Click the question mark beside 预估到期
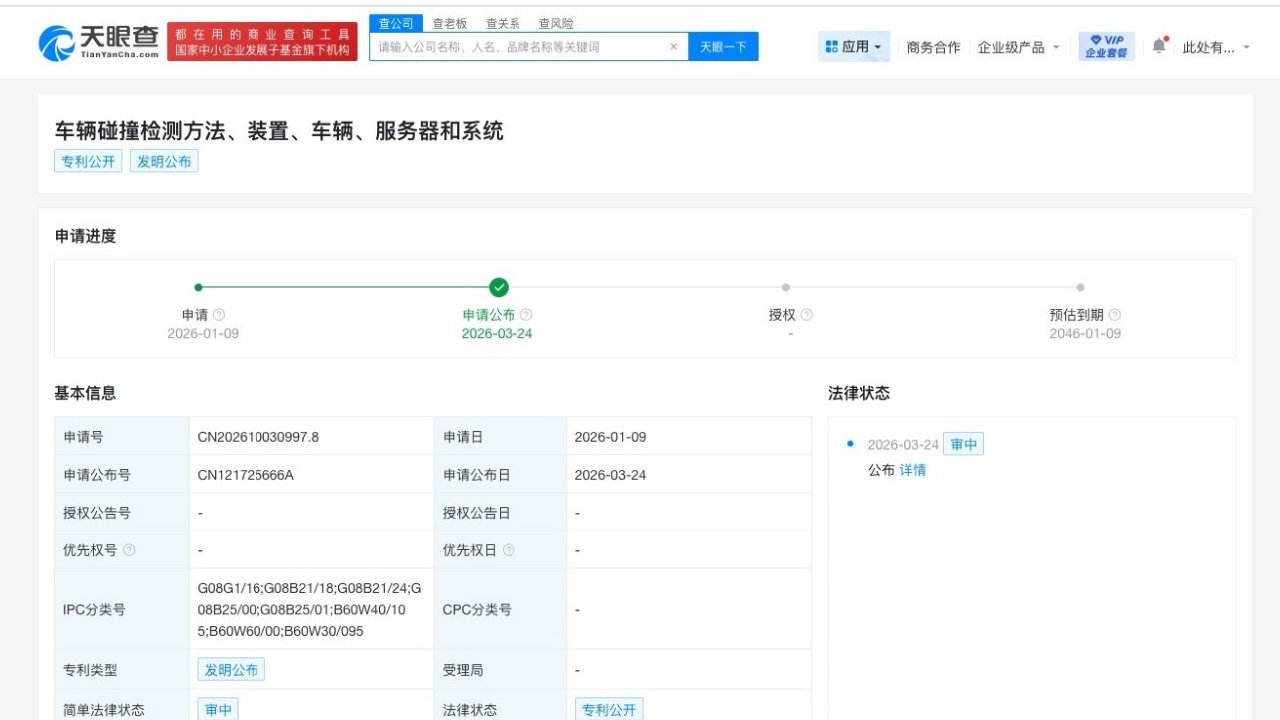The height and width of the screenshot is (720, 1280). coord(1115,314)
